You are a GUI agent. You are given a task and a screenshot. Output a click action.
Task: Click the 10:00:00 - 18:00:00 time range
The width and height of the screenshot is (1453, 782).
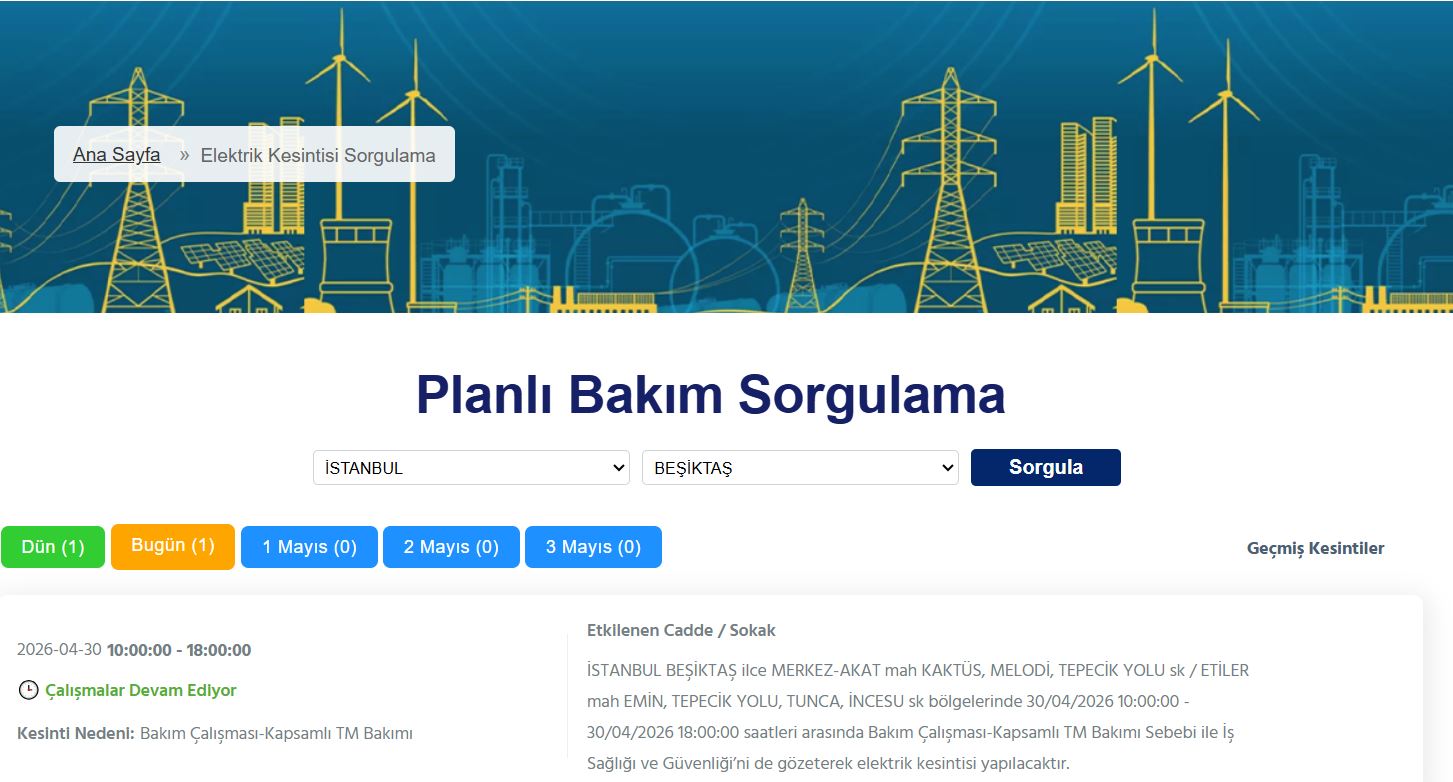tap(179, 650)
